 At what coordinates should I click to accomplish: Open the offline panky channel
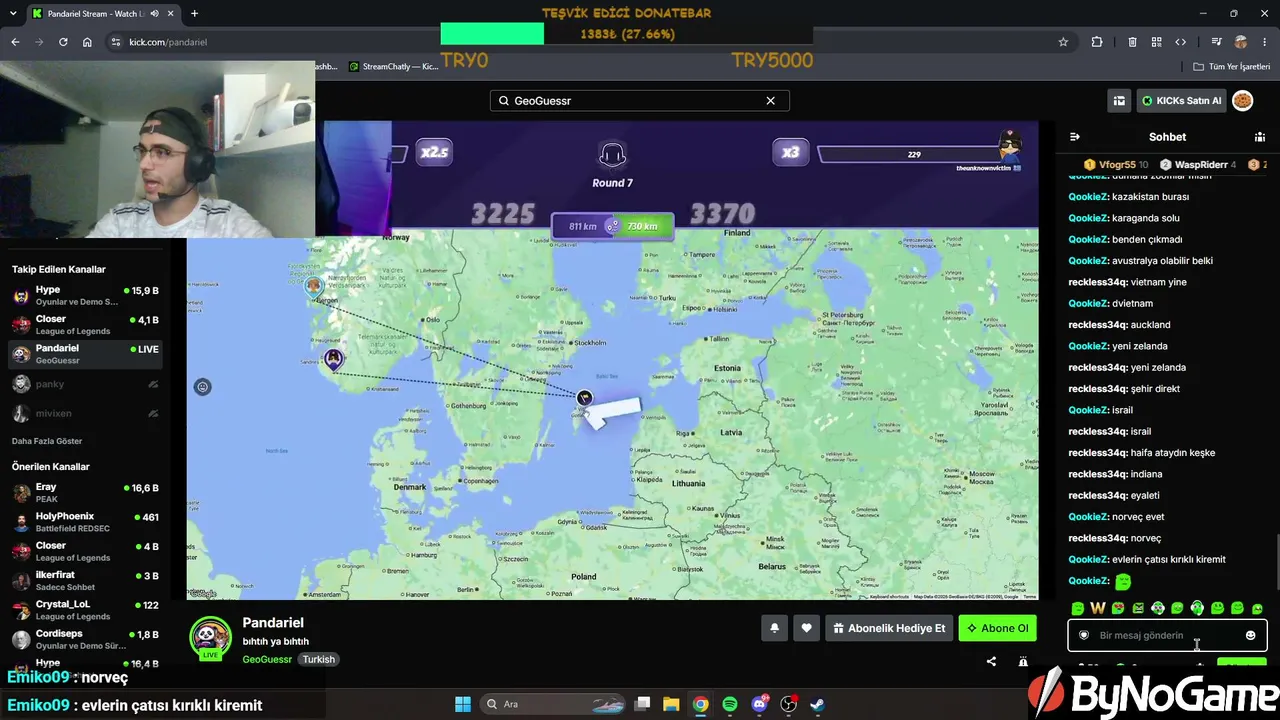pos(85,384)
